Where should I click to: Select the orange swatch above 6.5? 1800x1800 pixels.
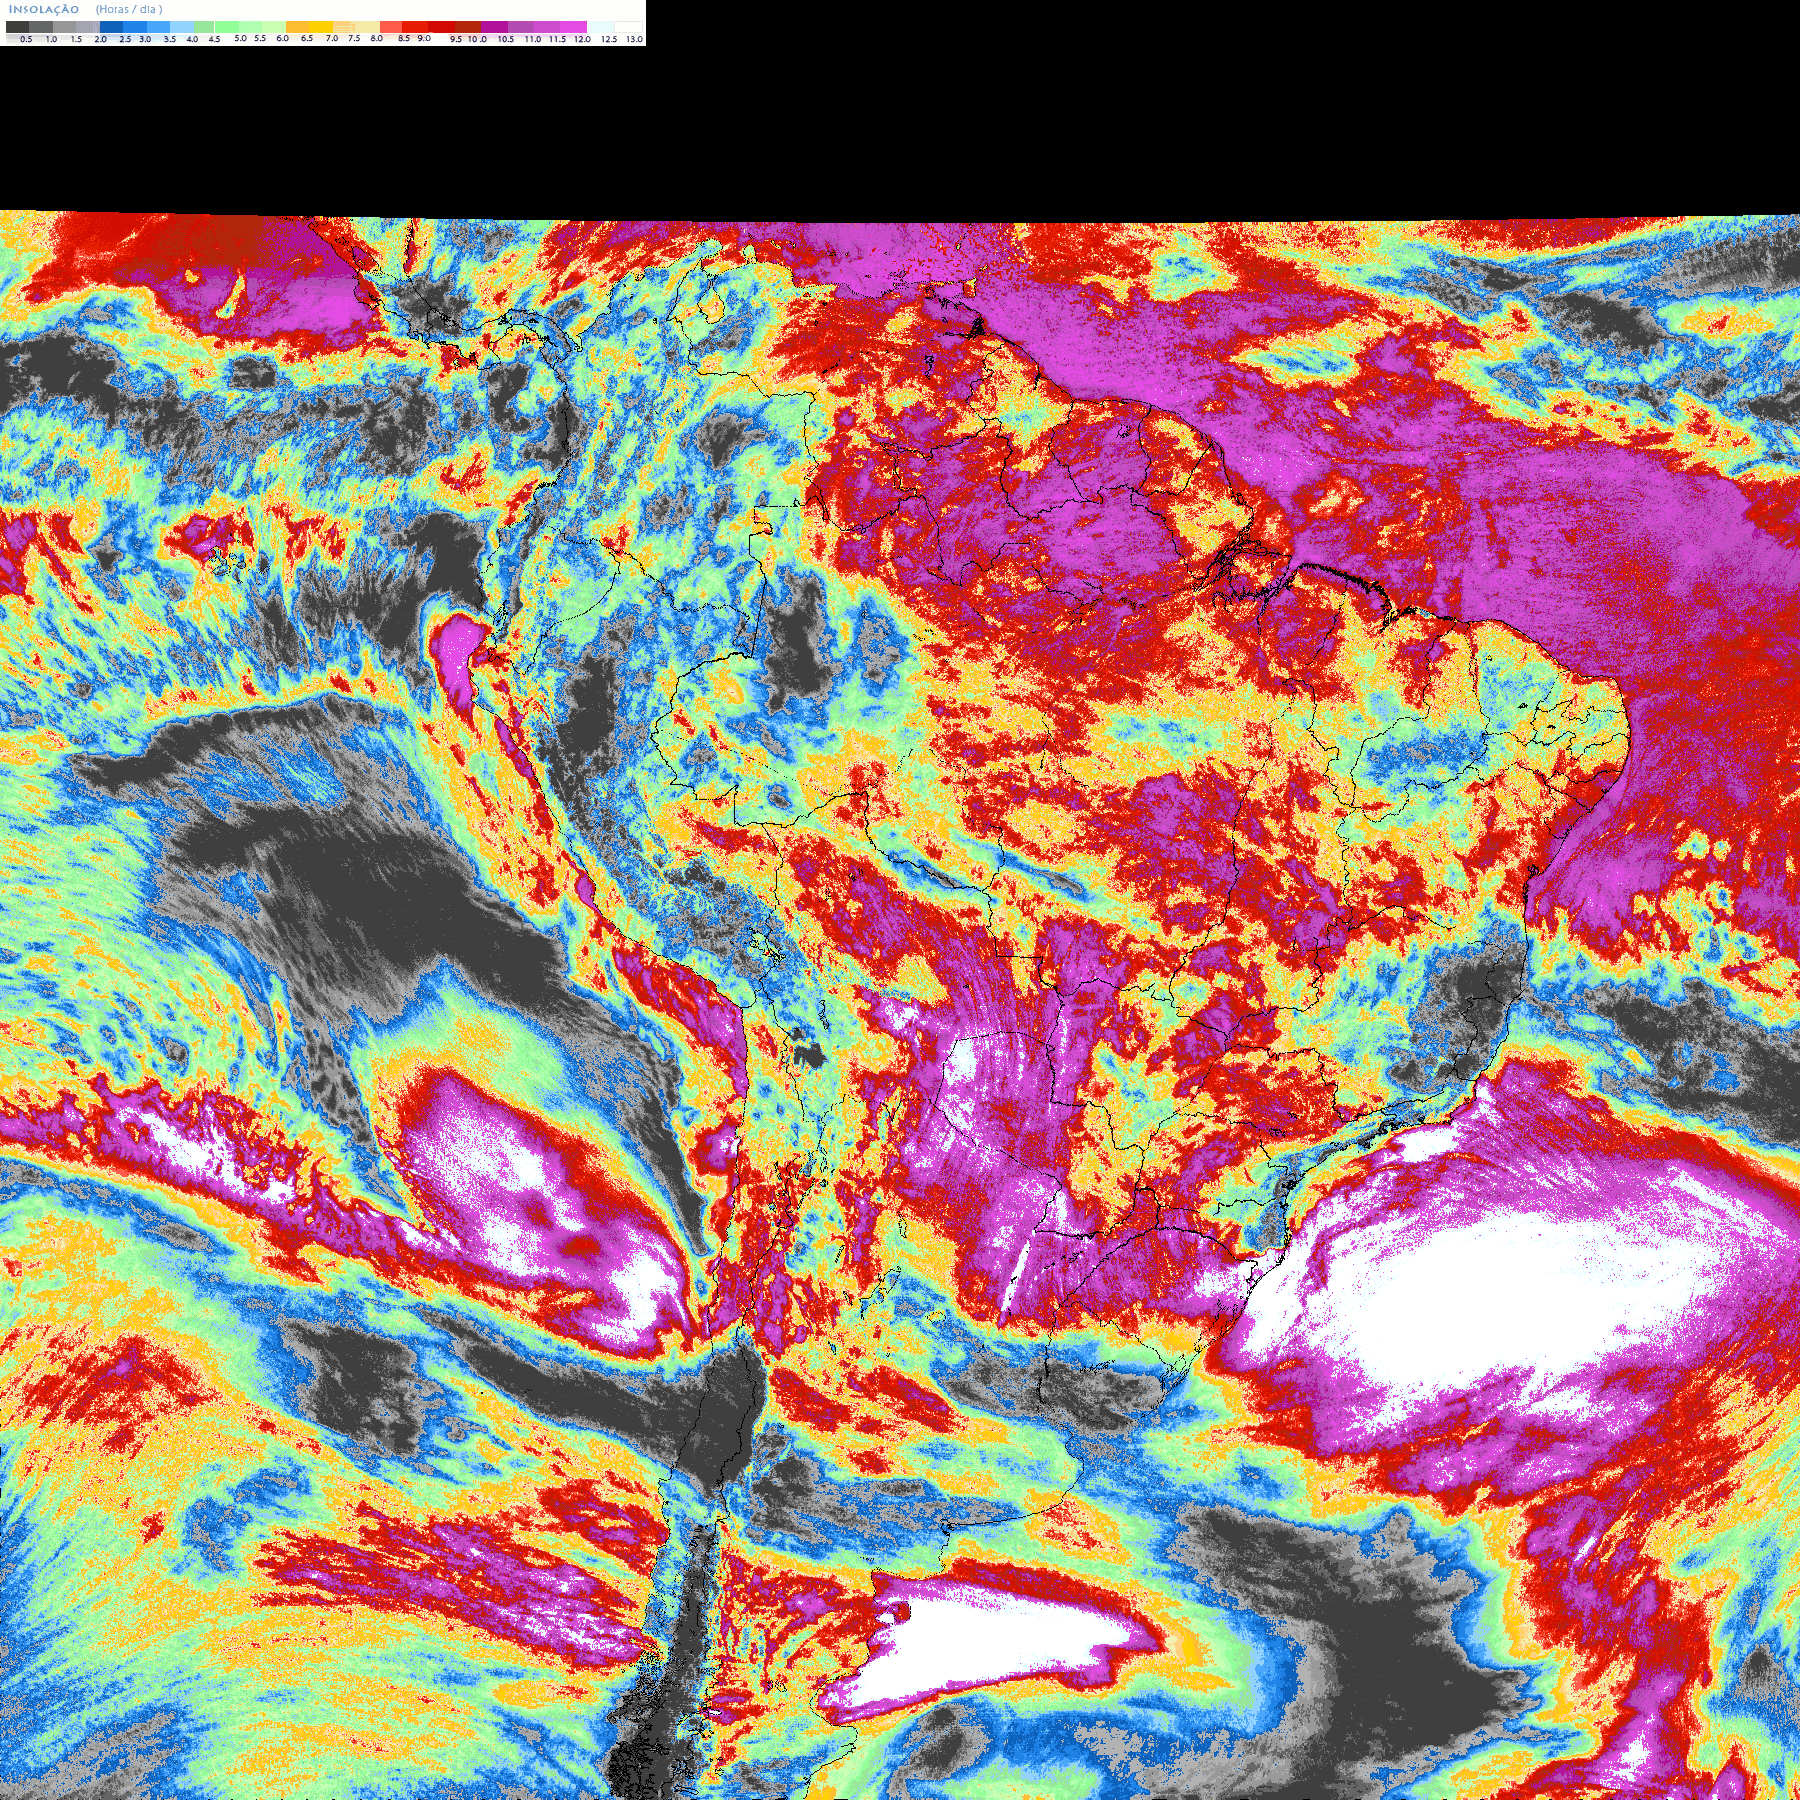pyautogui.click(x=297, y=27)
